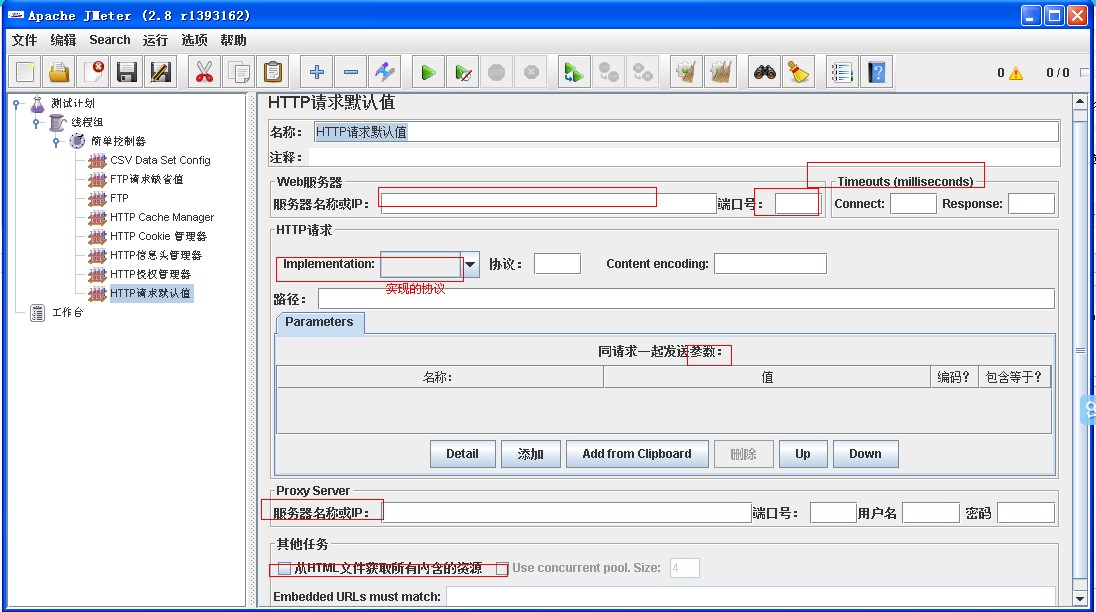Image resolution: width=1096 pixels, height=612 pixels.
Task: Click the gray Shutdown icon
Action: [x=531, y=72]
